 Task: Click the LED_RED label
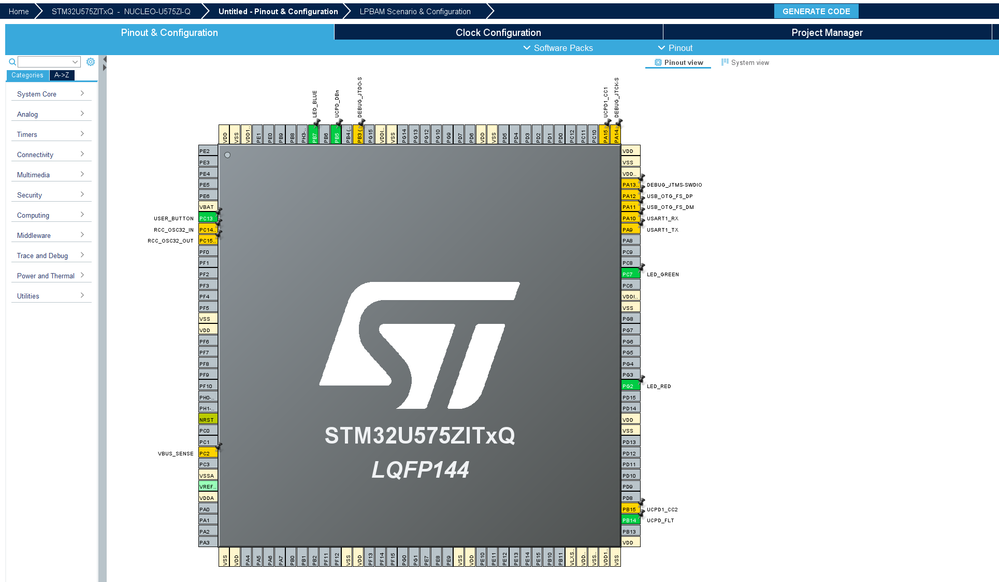[659, 386]
